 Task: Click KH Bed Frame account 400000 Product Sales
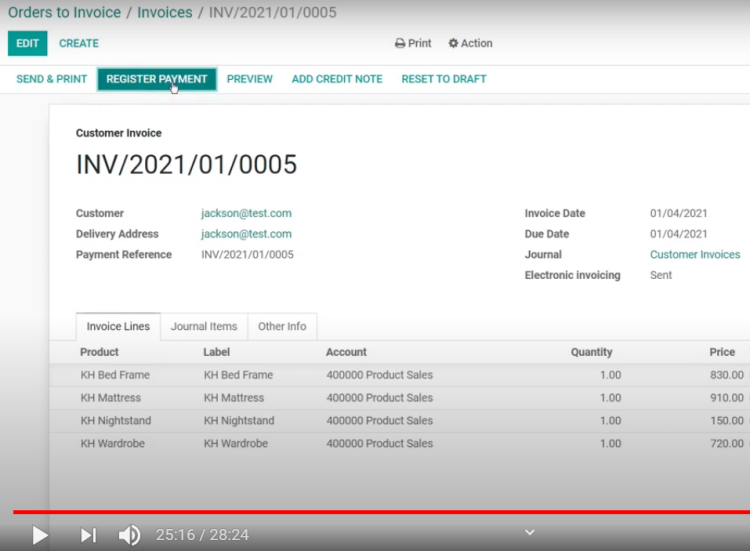coord(380,375)
